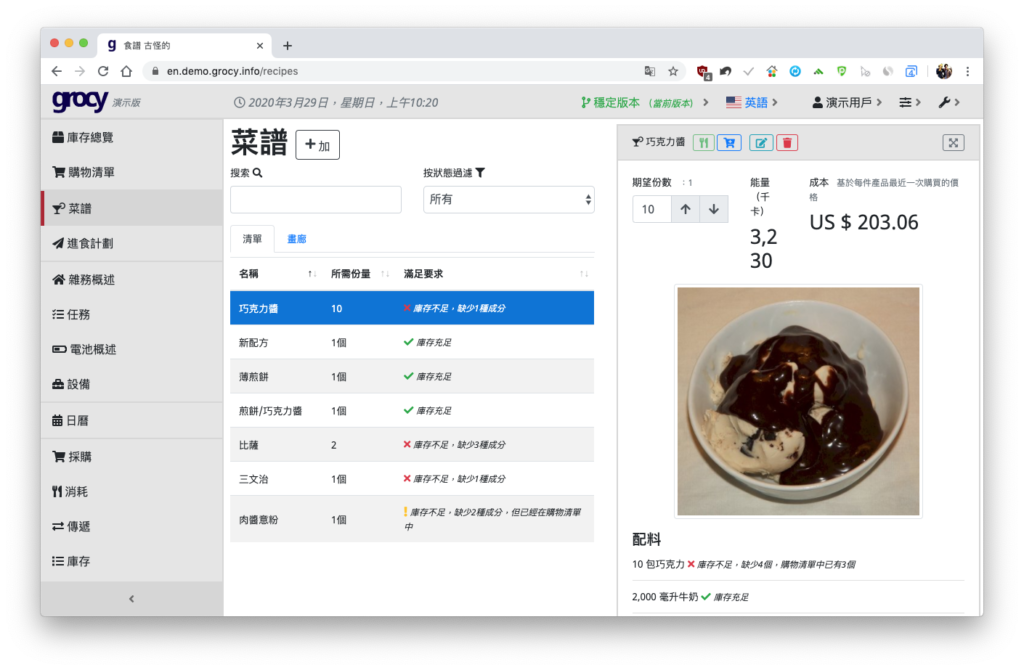Open 庫存 inventory in sidebar
1024x670 pixels.
point(132,561)
